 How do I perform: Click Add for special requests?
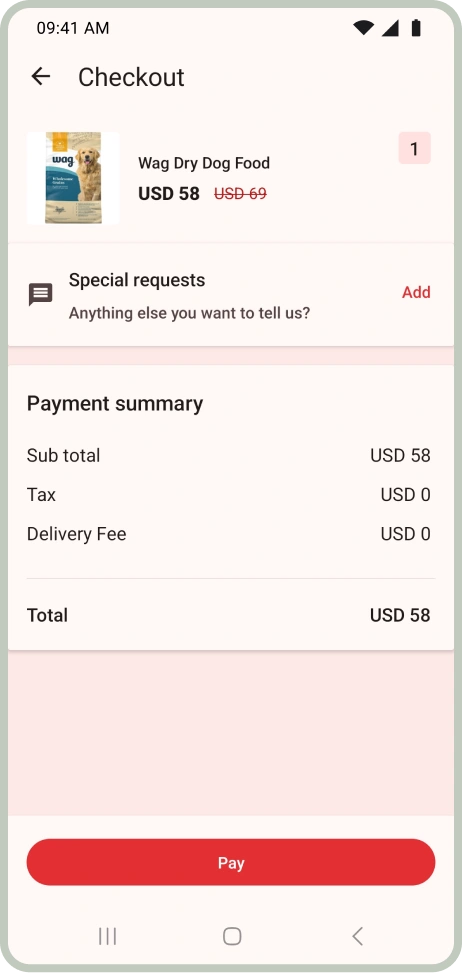click(x=416, y=292)
